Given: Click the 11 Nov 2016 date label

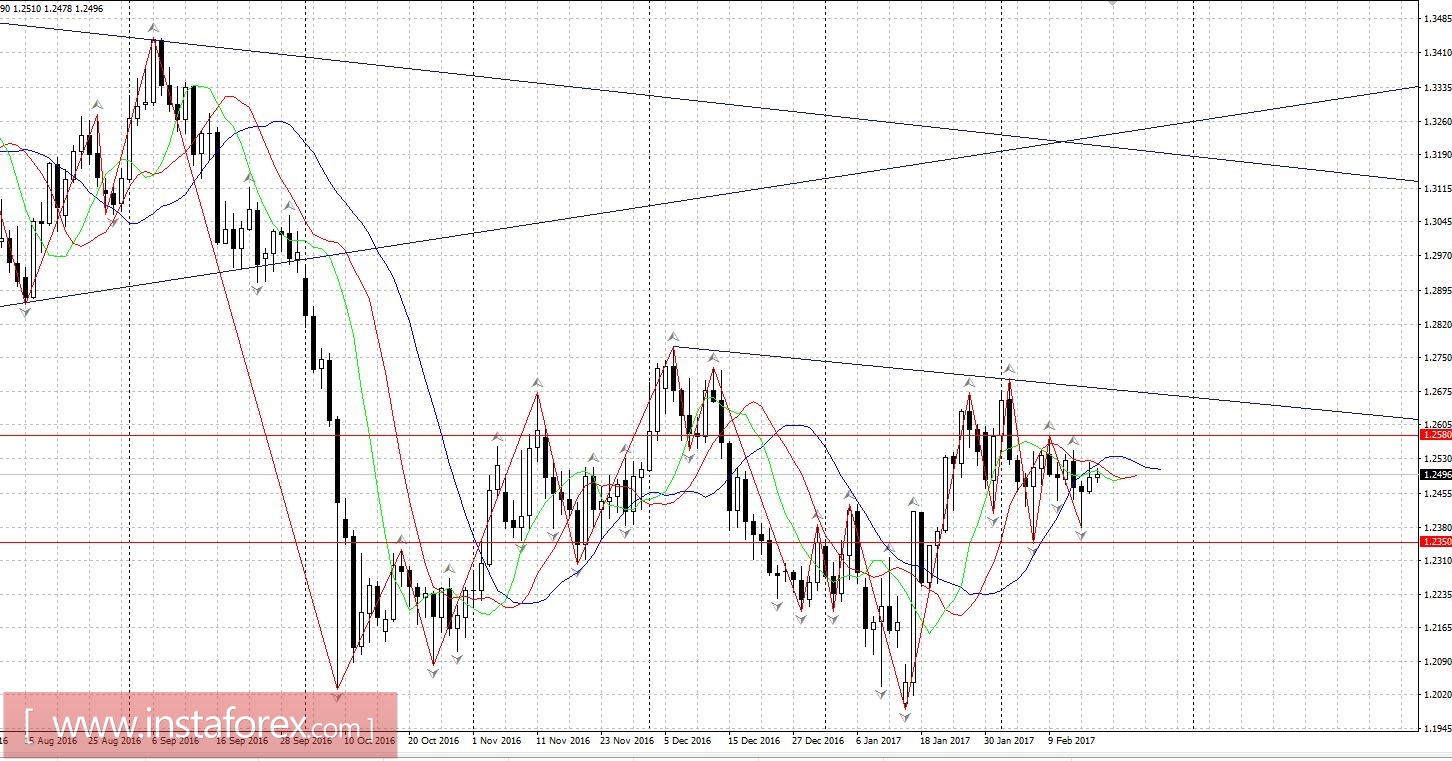Looking at the screenshot, I should point(563,742).
